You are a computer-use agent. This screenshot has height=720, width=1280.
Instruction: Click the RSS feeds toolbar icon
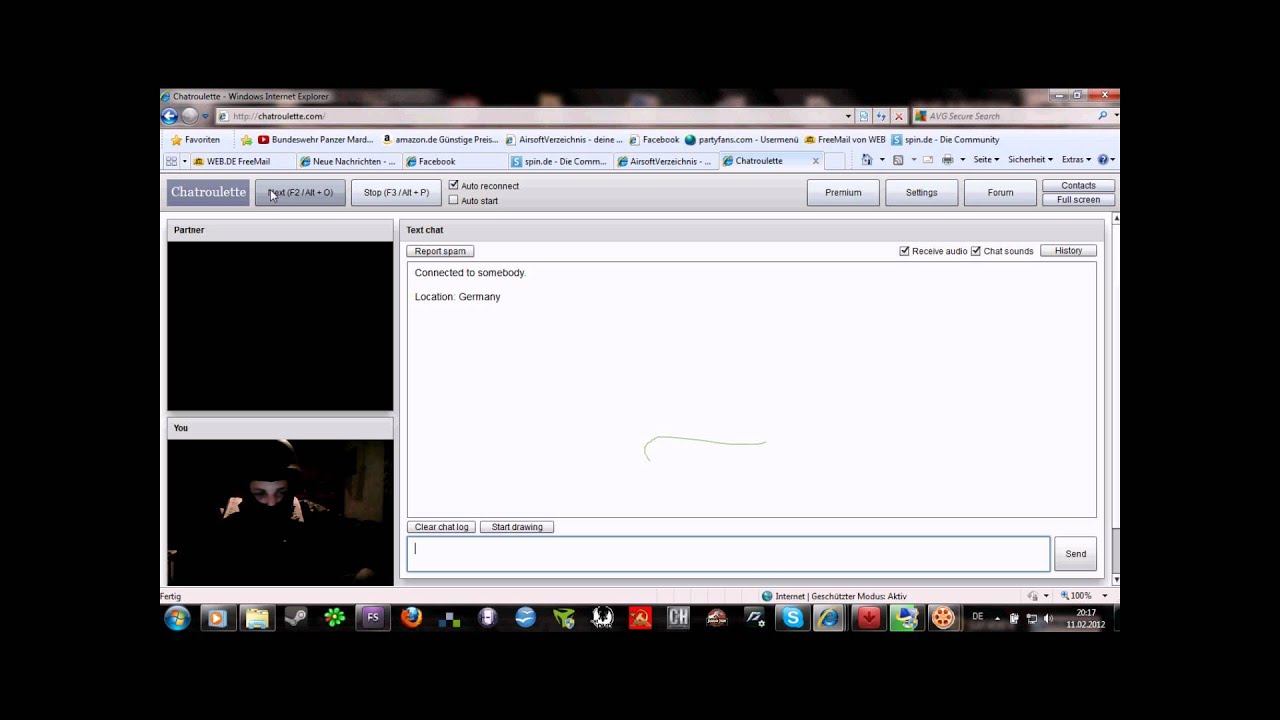pyautogui.click(x=898, y=160)
